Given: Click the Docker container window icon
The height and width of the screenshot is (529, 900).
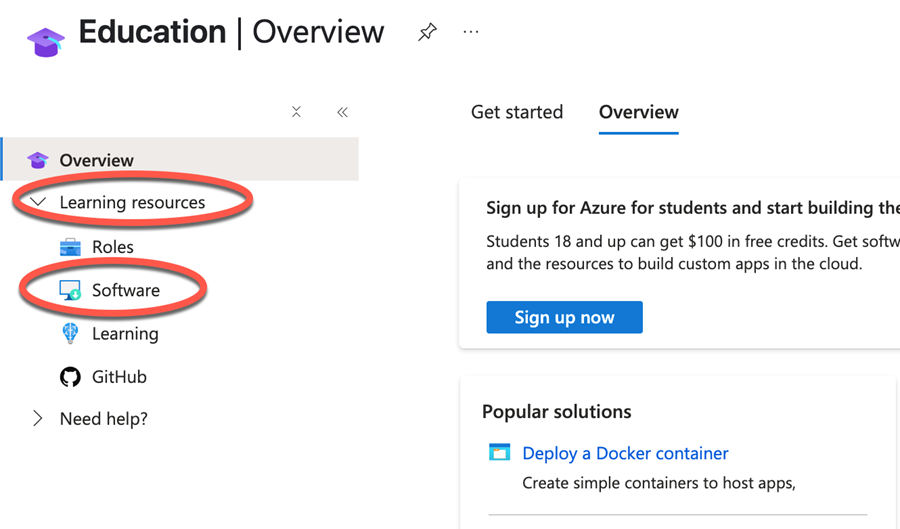Looking at the screenshot, I should [499, 452].
